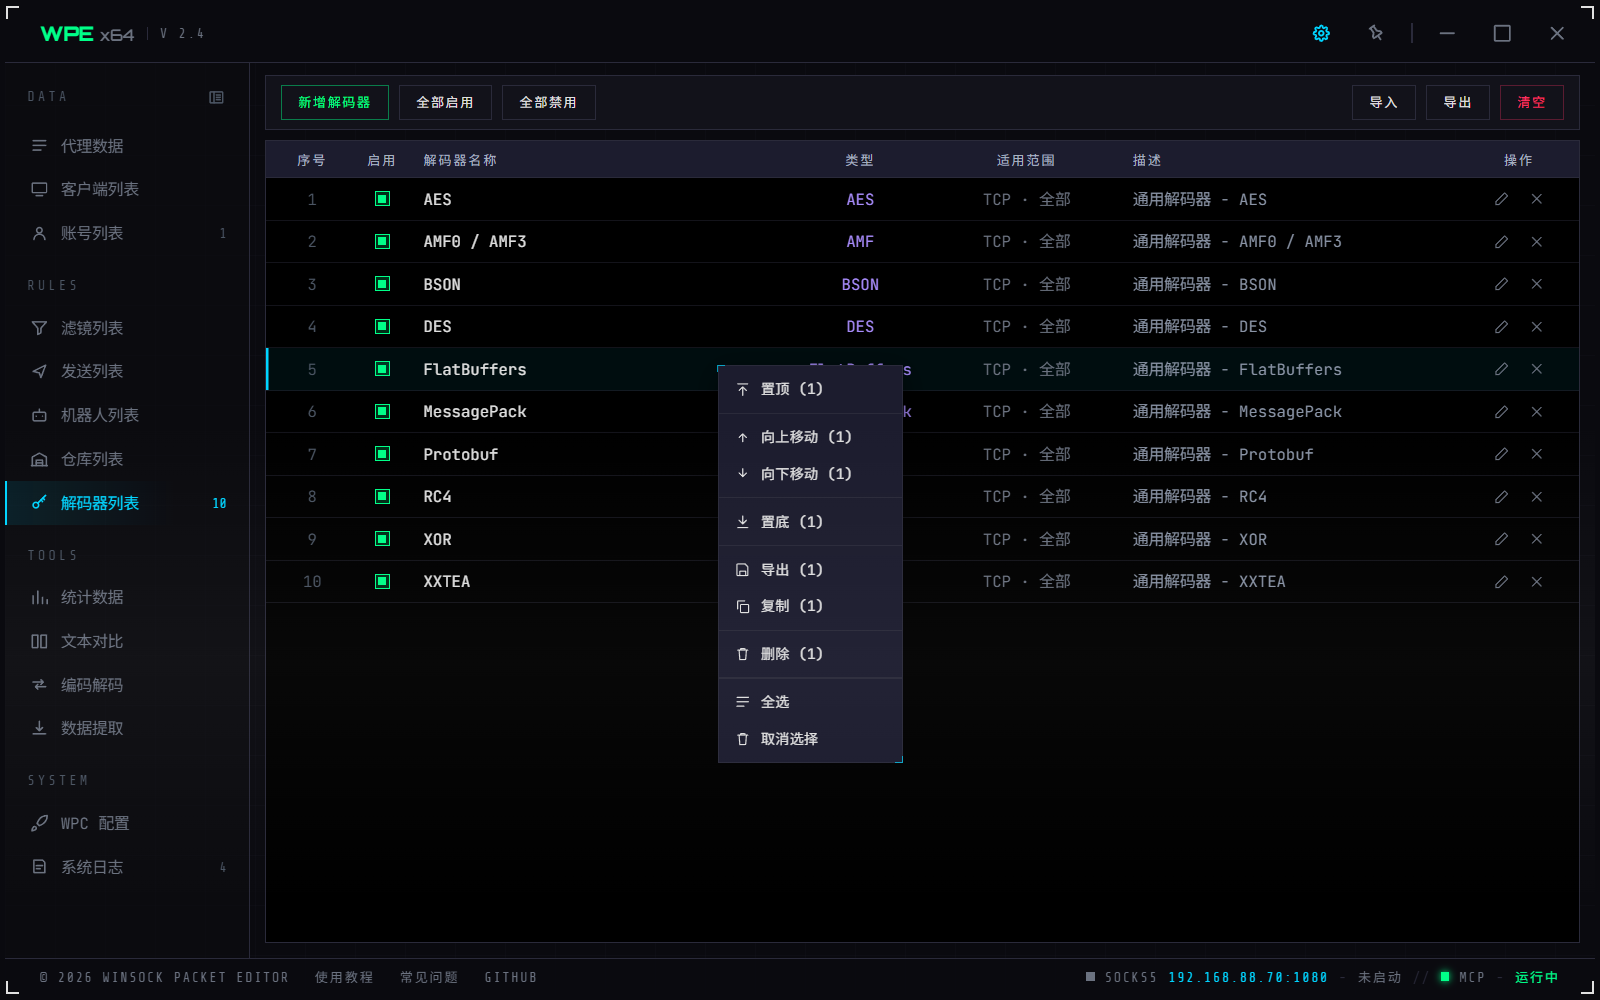
Task: Click the 全部启用 button
Action: (445, 102)
